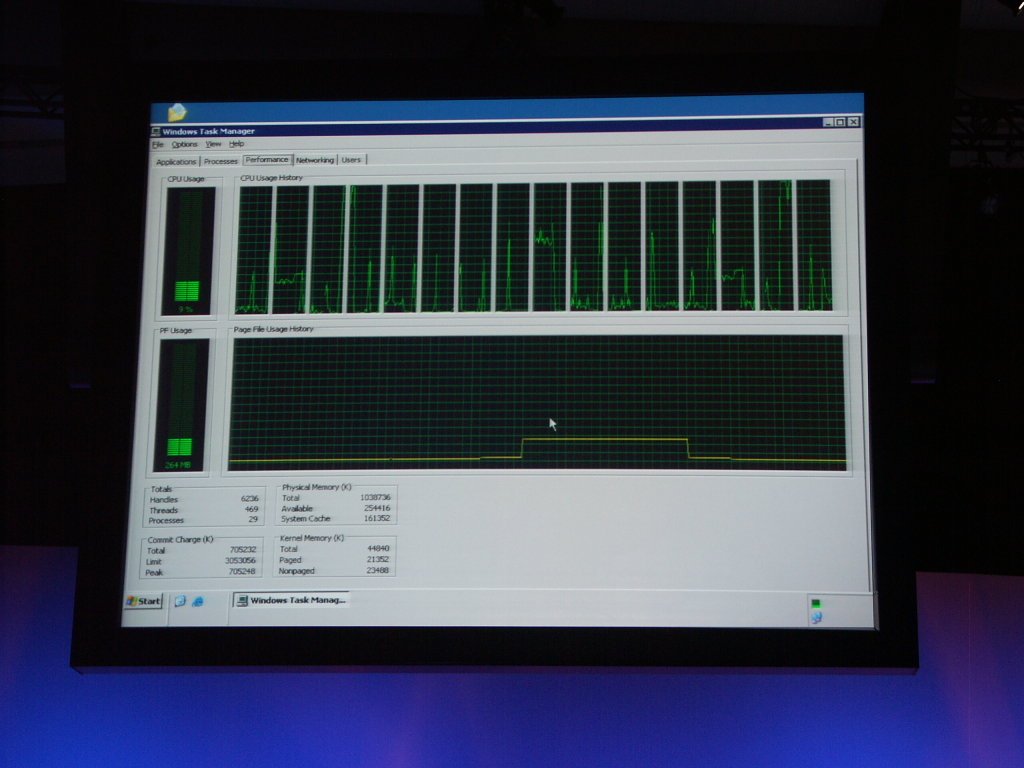Click the Show Desktop quick launch icon
The height and width of the screenshot is (768, 1024).
[x=180, y=601]
